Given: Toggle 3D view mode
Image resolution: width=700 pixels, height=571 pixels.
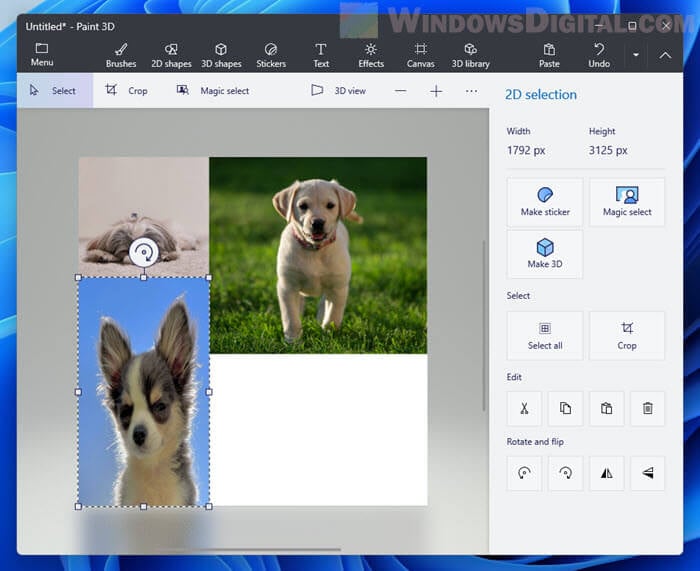Looking at the screenshot, I should tap(338, 91).
